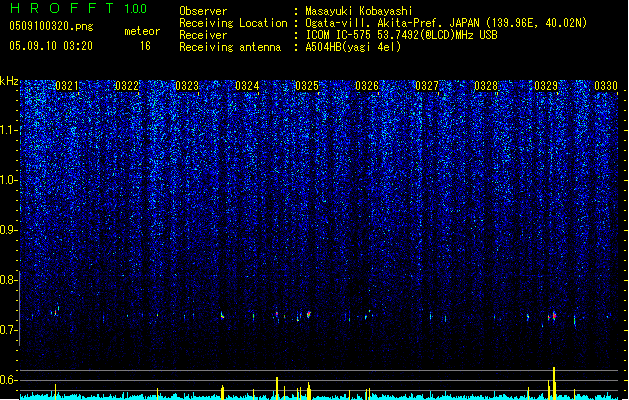This screenshot has height=400, width=629.
Task: Click the 0330 time marker
Action: coord(606,86)
